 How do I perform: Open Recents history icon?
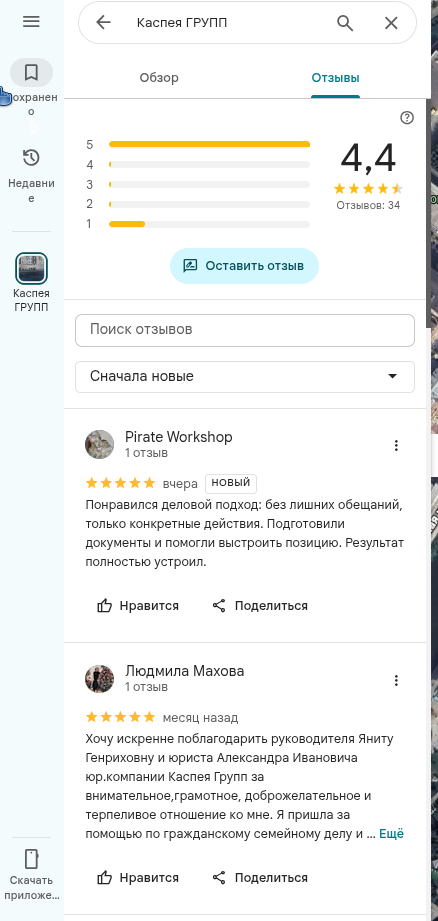tap(31, 157)
